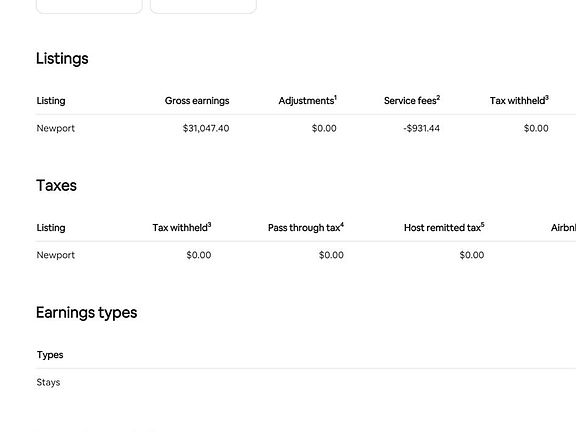Screen dimensions: 576x432
Task: Click the Stays earnings type row
Action: [306, 382]
